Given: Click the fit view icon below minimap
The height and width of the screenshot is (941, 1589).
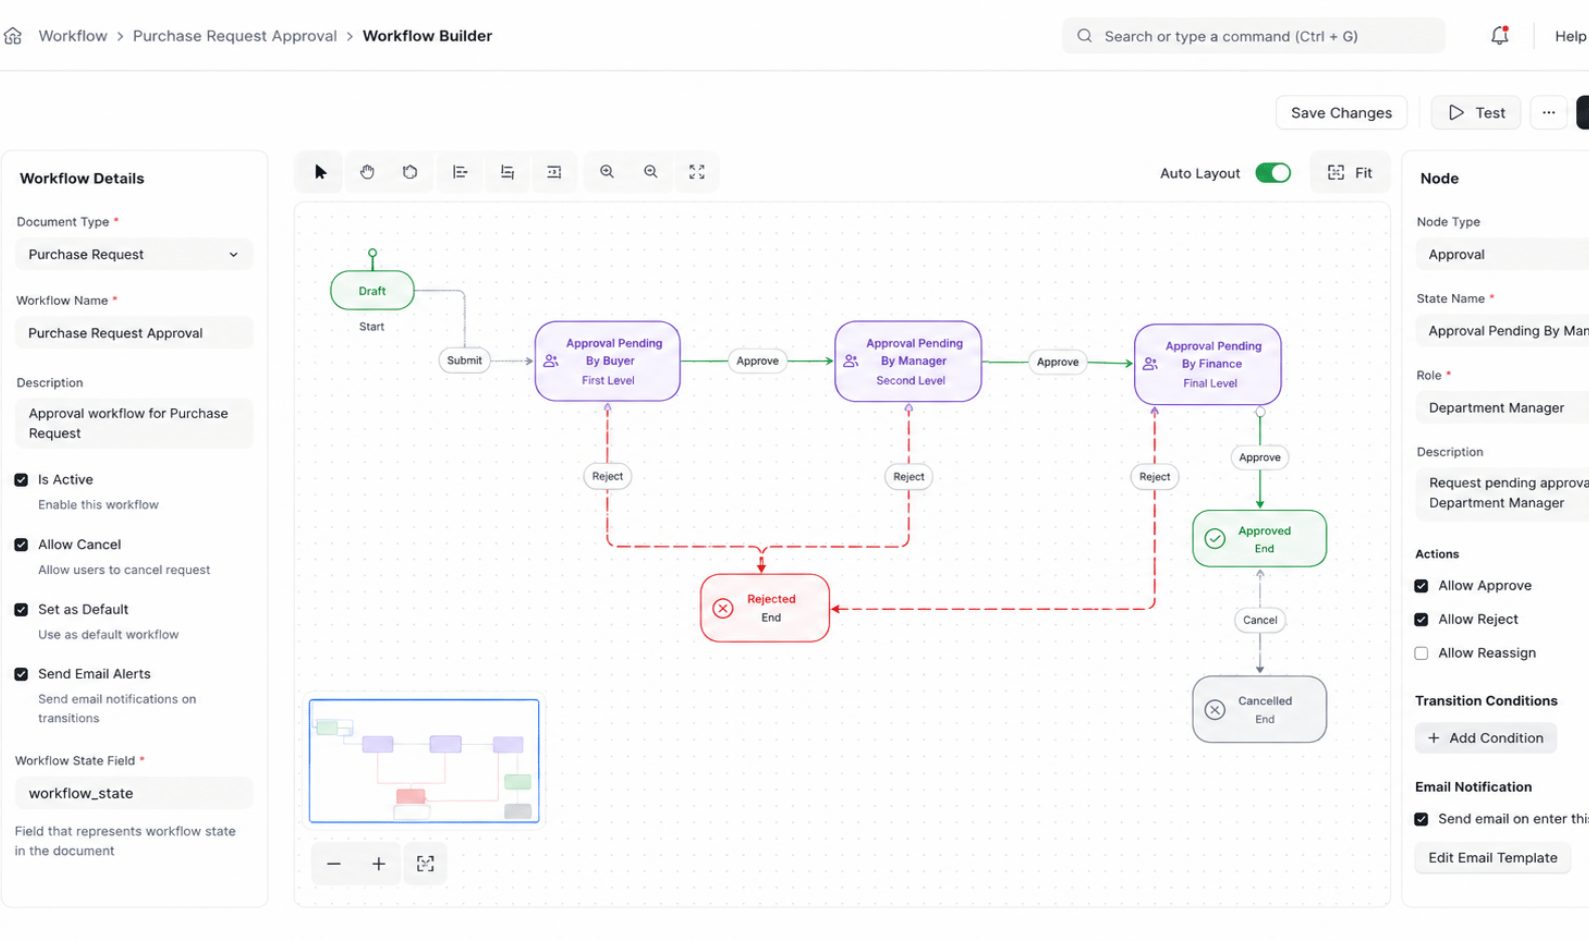Looking at the screenshot, I should tap(426, 864).
